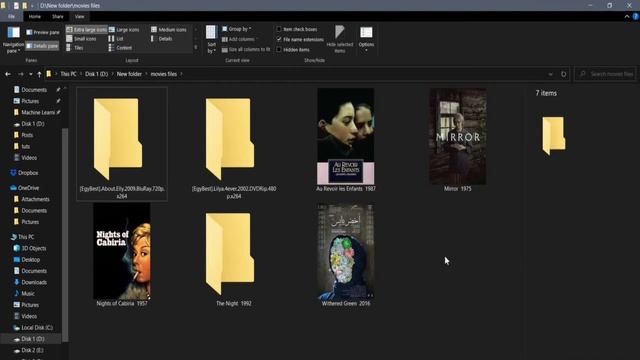Open Machine Learning pinned folder
Viewport: 640px width, 360px height.
[x=38, y=112]
